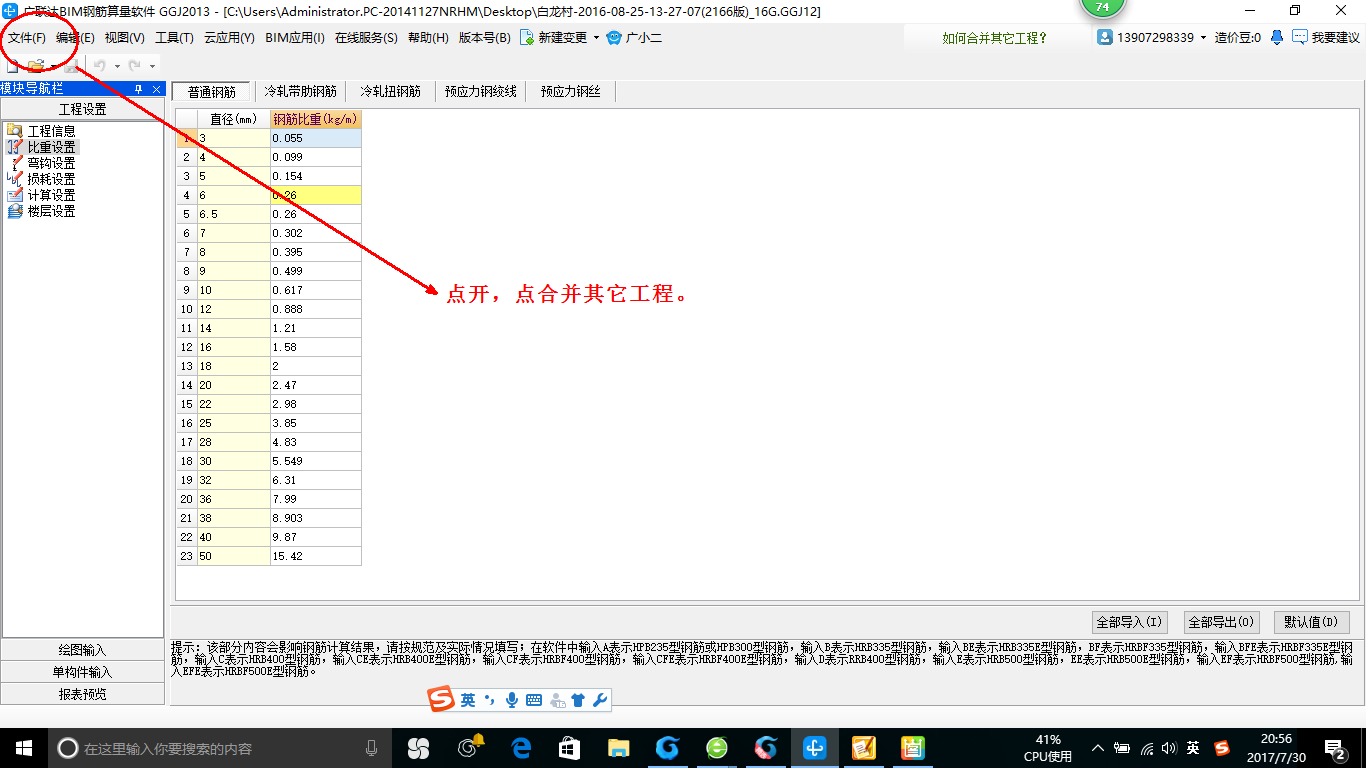Open the Sogou wrench toolbox icon
This screenshot has width=1366, height=768.
(600, 700)
